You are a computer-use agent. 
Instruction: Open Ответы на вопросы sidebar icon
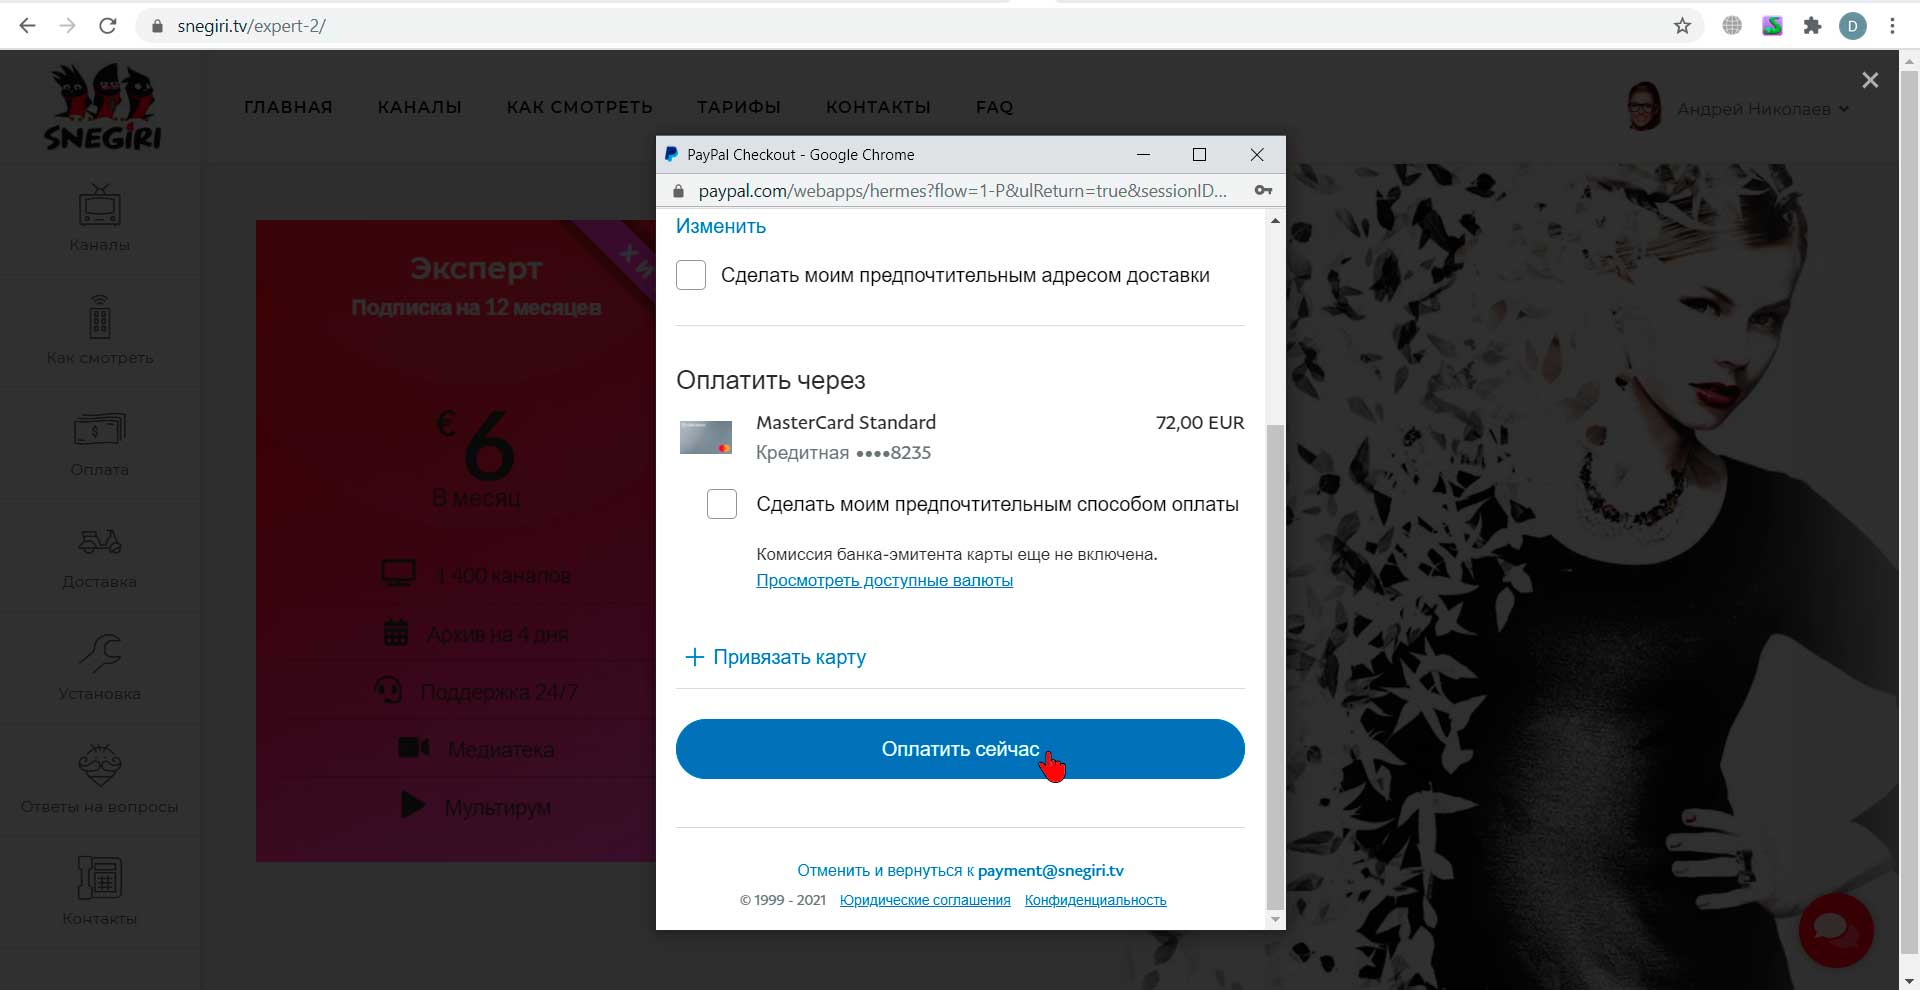(x=100, y=765)
